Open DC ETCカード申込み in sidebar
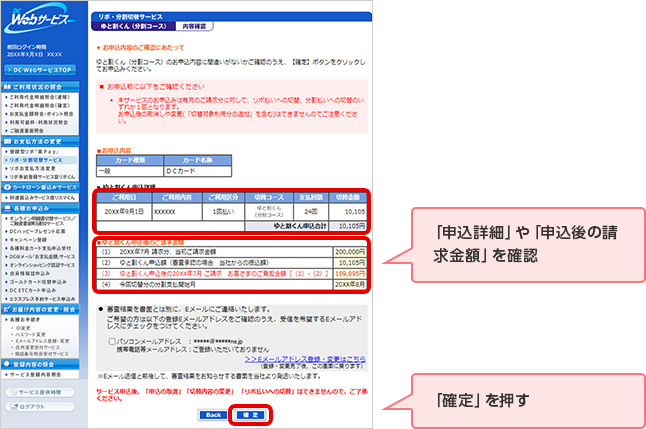Image resolution: width=646 pixels, height=429 pixels. 34,288
